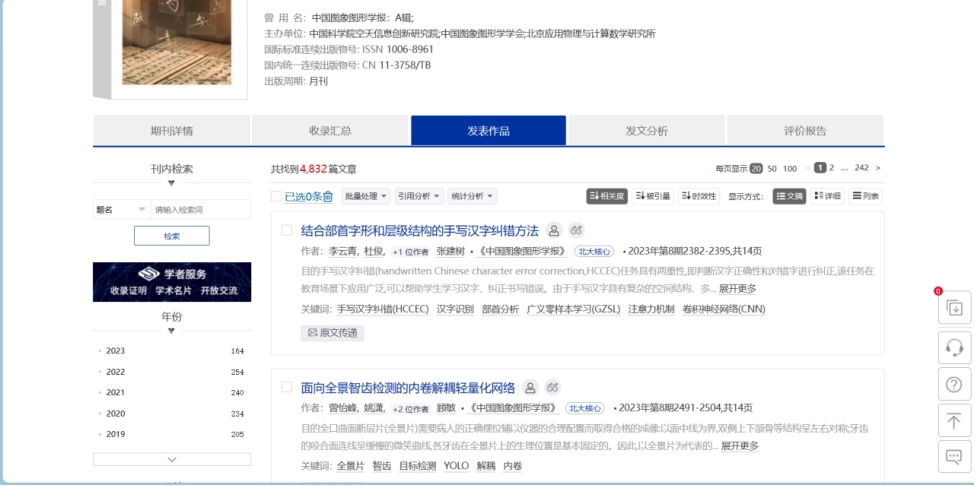Go to previous page arrow in pagination
Viewport: 975px width, 486px height.
tap(808, 168)
